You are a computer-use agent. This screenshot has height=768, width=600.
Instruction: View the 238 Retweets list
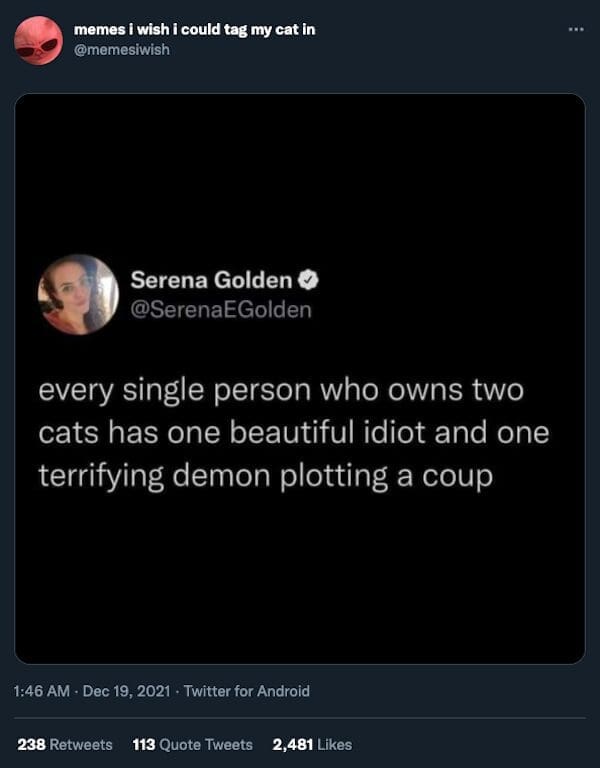pyautogui.click(x=65, y=744)
